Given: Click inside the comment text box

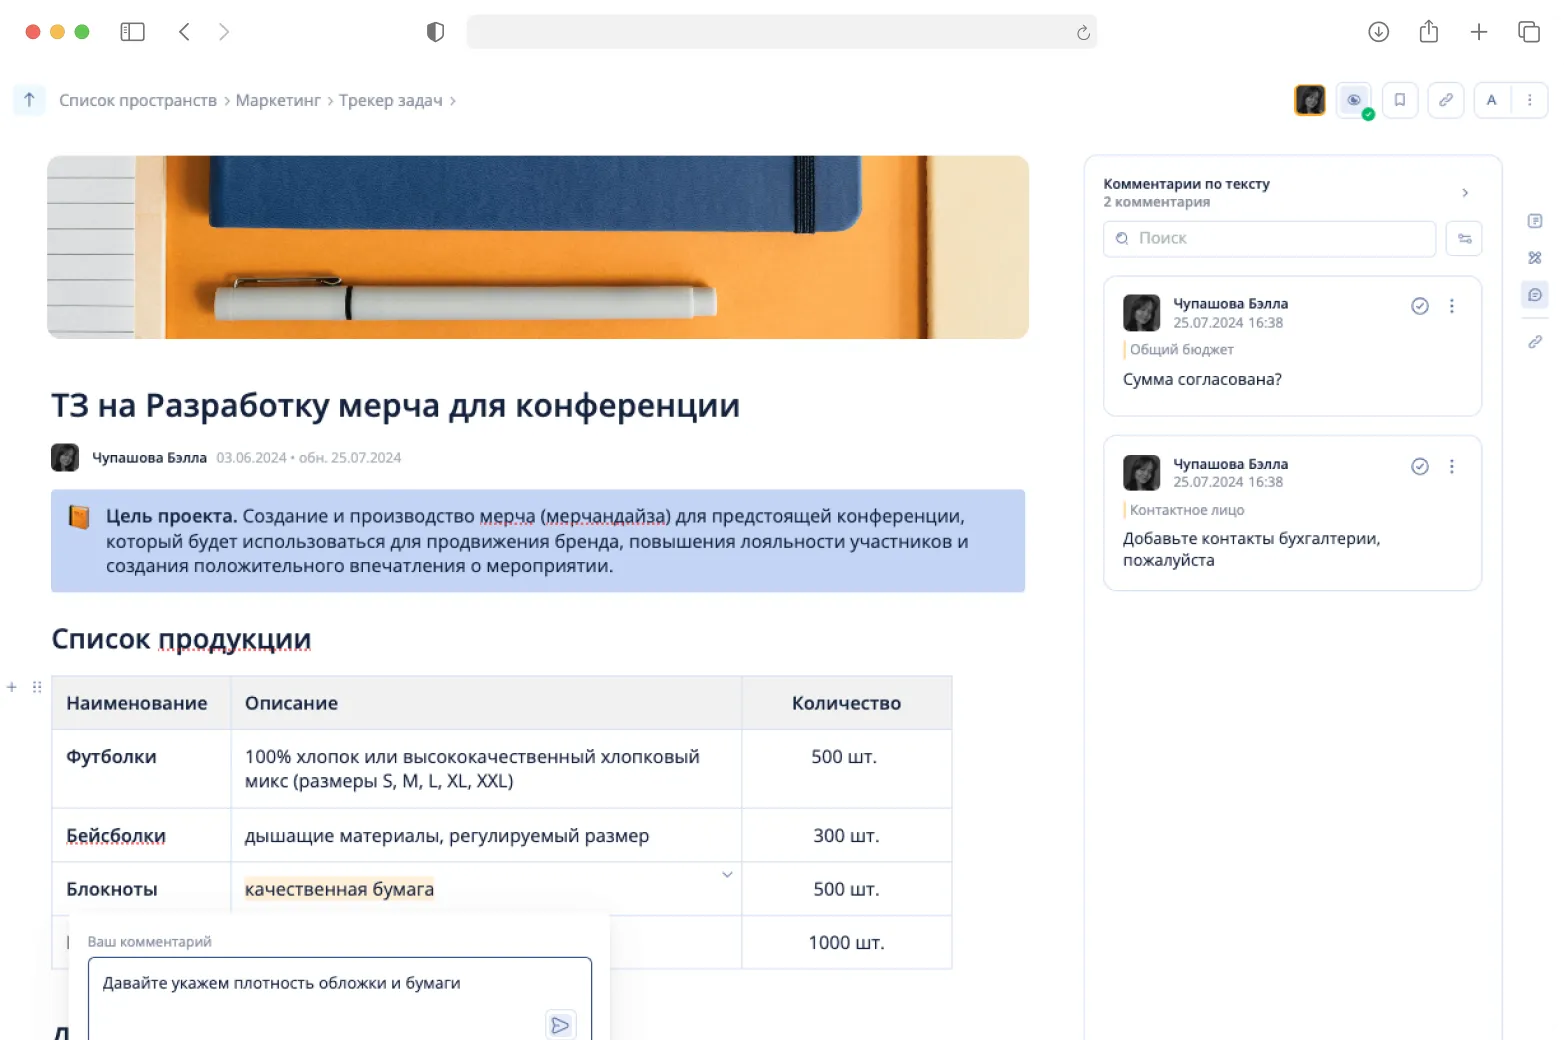Looking at the screenshot, I should tap(340, 998).
